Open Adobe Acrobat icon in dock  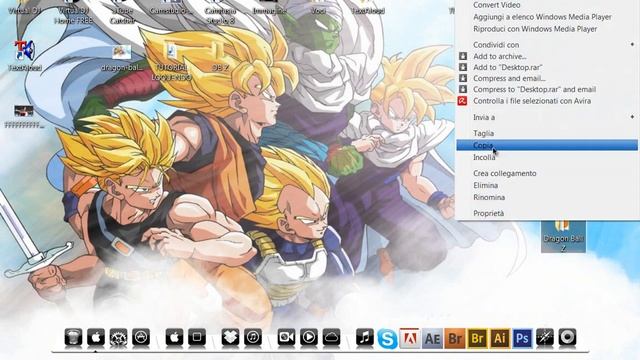pos(409,338)
